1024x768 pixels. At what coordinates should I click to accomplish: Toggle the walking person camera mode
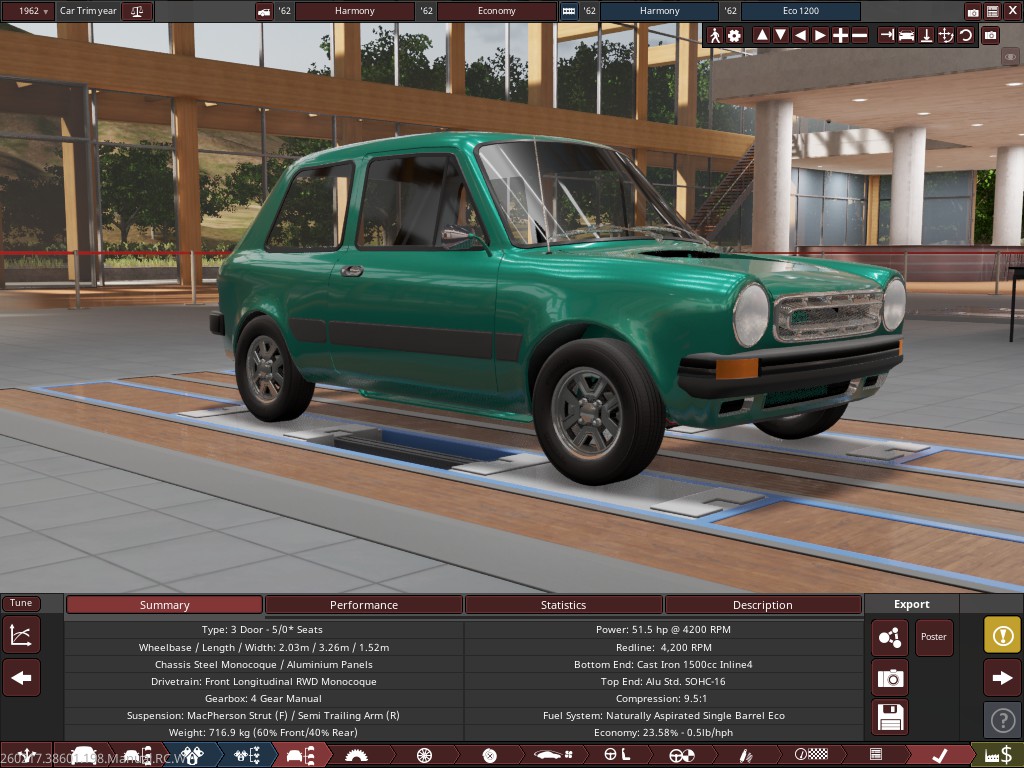click(715, 35)
